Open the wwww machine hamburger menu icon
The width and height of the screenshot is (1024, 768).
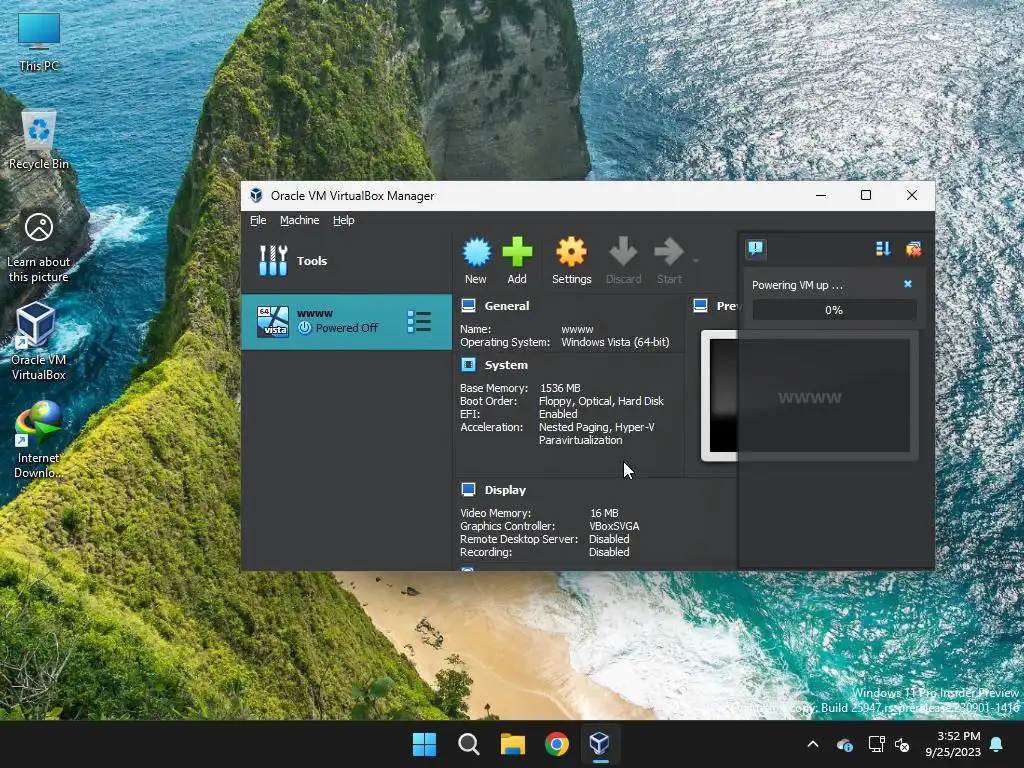(419, 321)
